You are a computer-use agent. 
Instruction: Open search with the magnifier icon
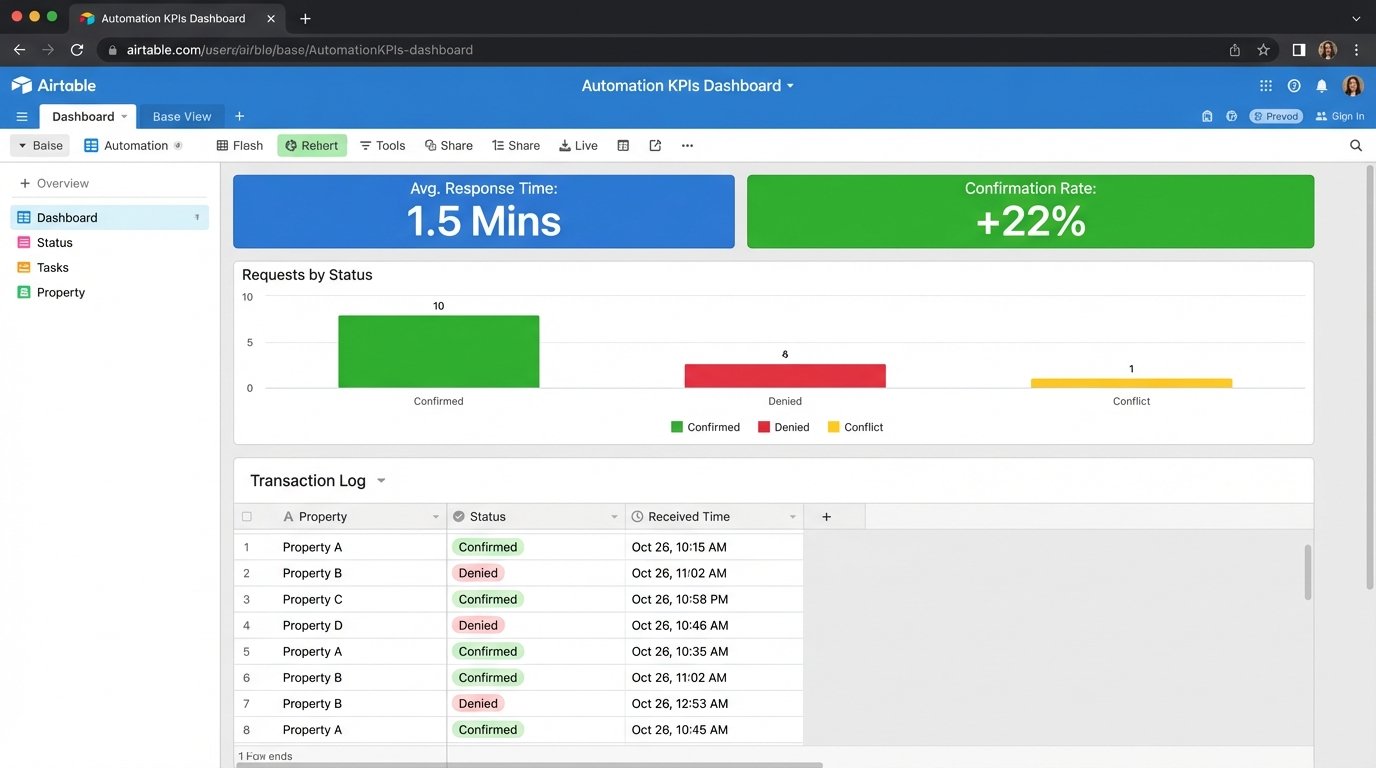coord(1356,145)
